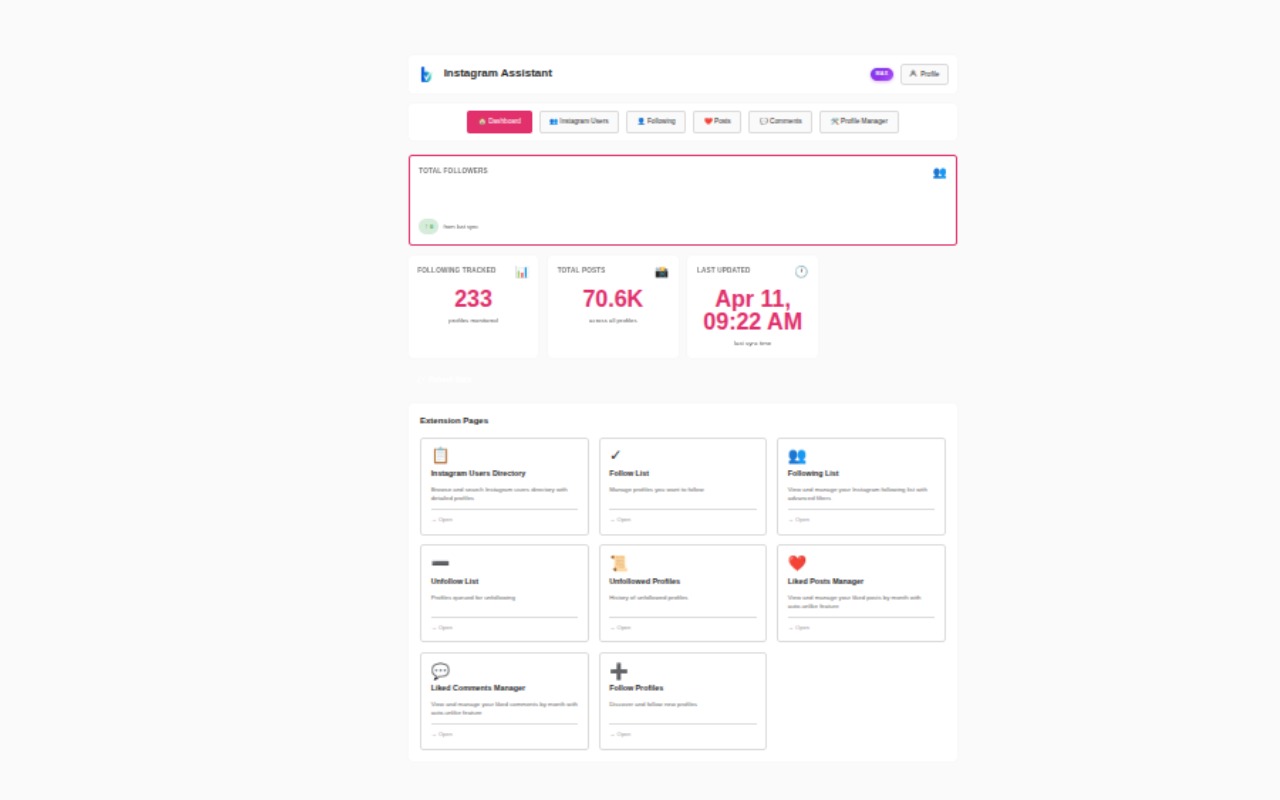Click the people icon for Following List
Screen dimensions: 1280x800
(797, 455)
